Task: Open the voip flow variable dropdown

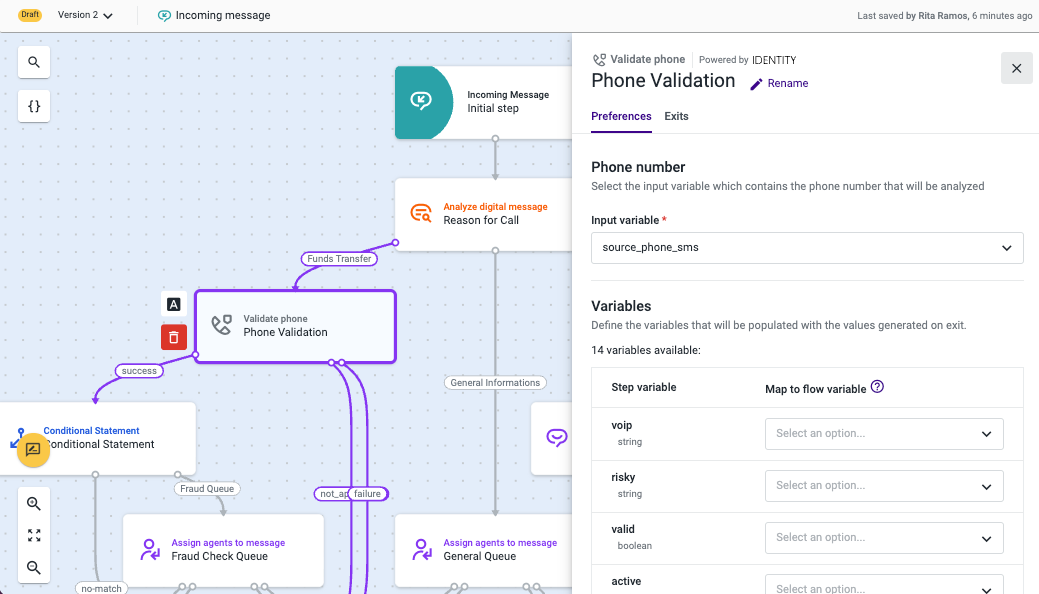Action: 884,434
